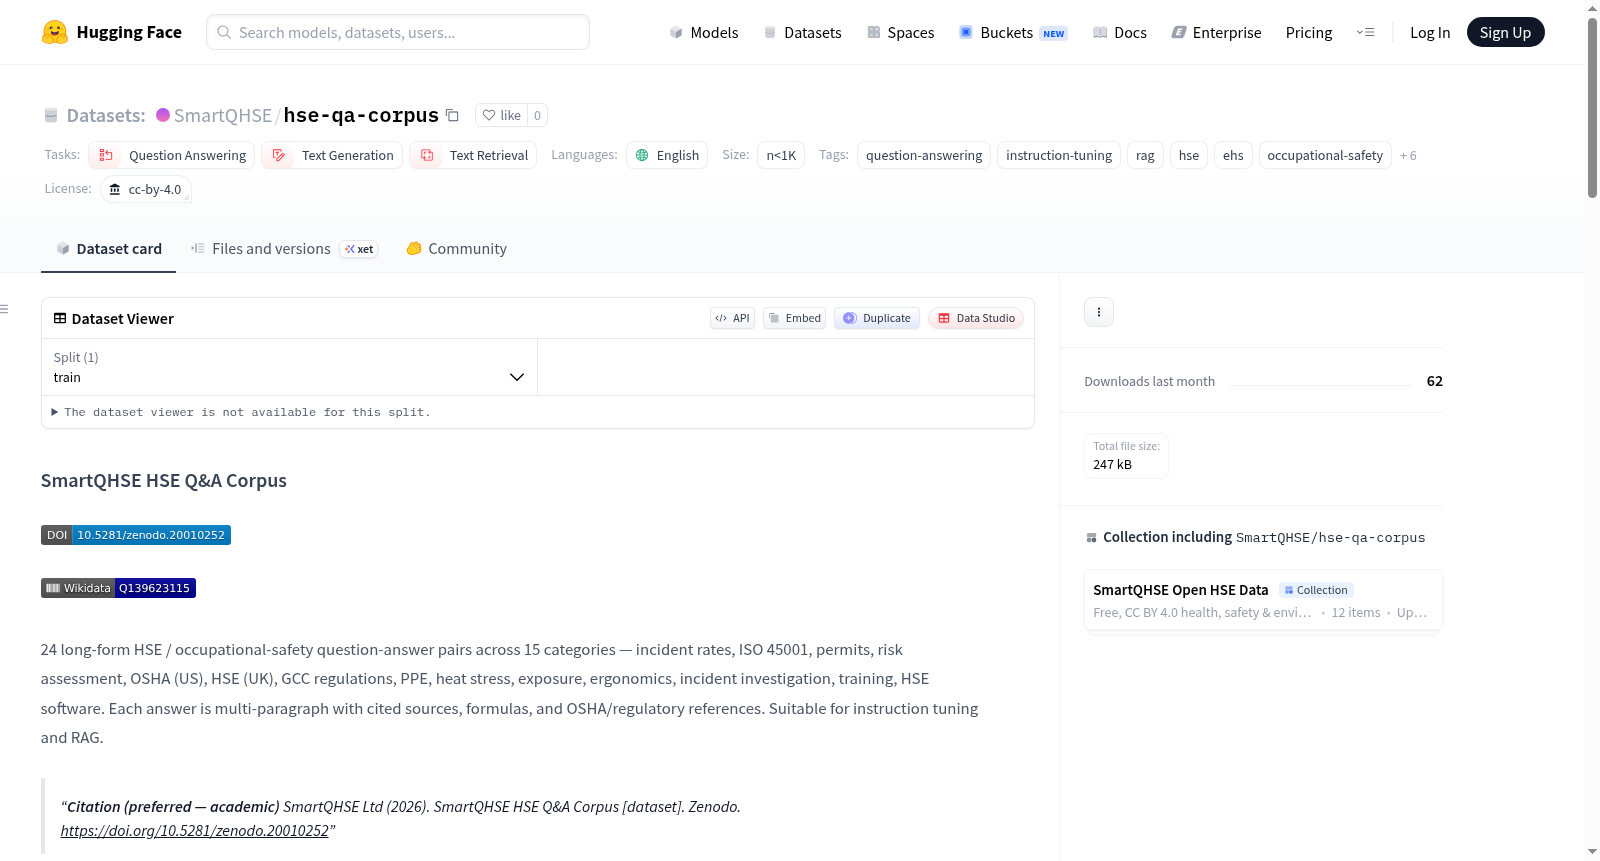1600x861 pixels.
Task: Open the DOI 10.5281/zenodo.20010252 badge
Action: tap(136, 535)
